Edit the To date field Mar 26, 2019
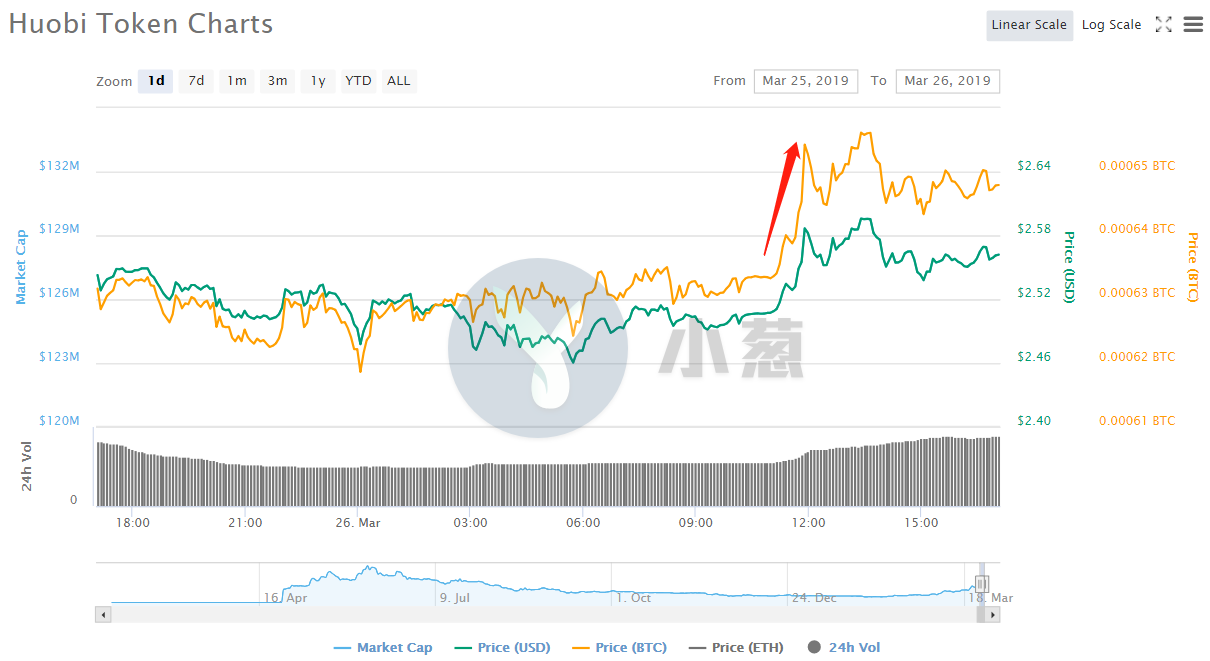 click(x=948, y=81)
